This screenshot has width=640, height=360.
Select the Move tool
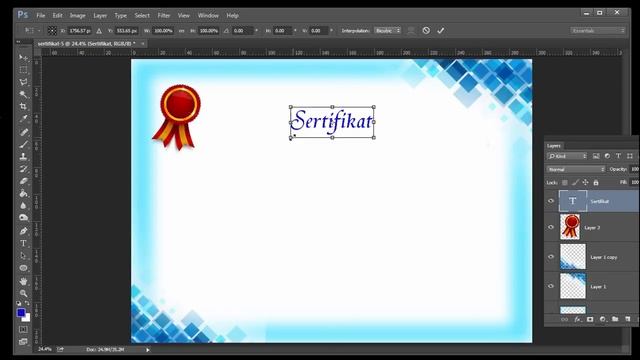pos(23,58)
